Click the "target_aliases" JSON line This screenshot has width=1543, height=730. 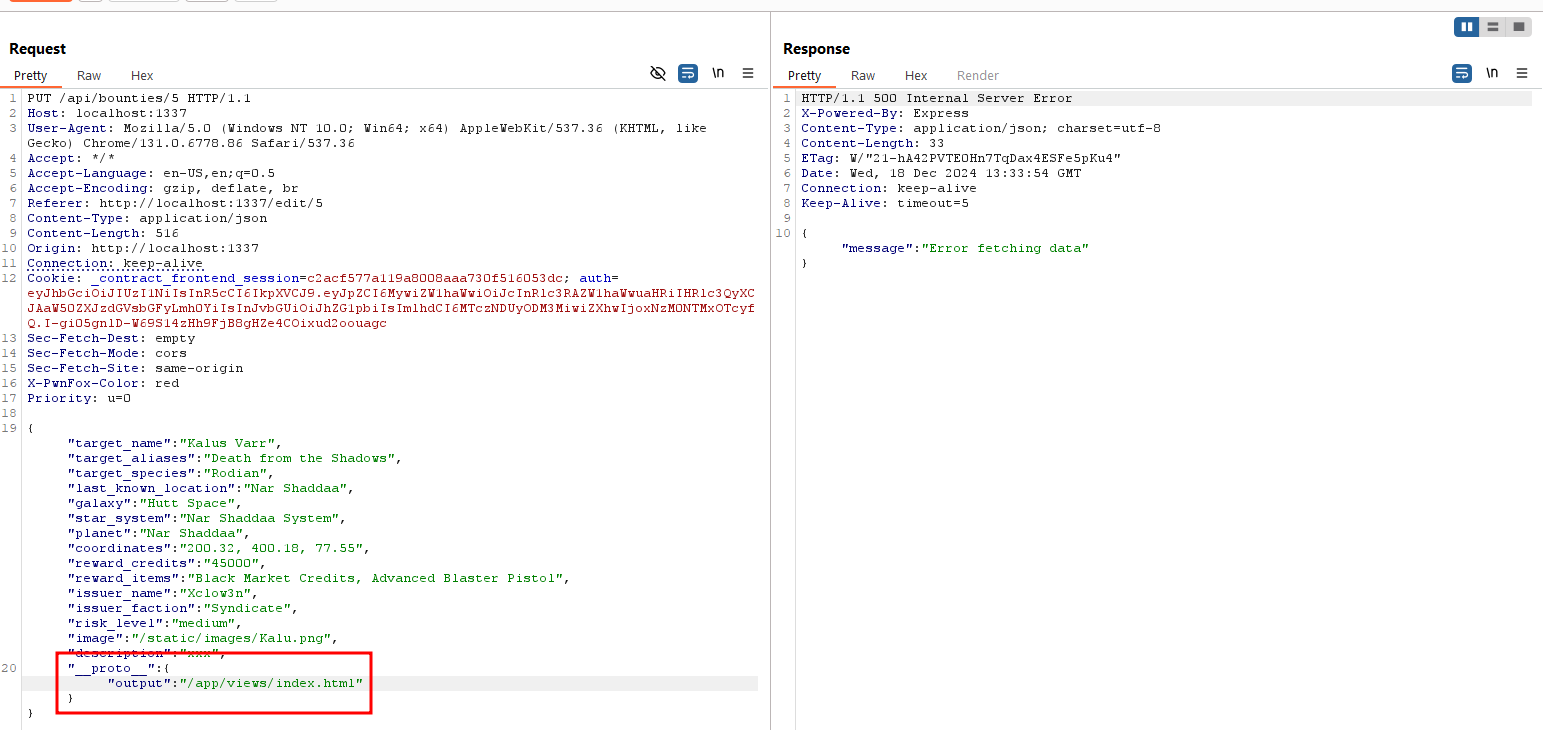click(235, 458)
